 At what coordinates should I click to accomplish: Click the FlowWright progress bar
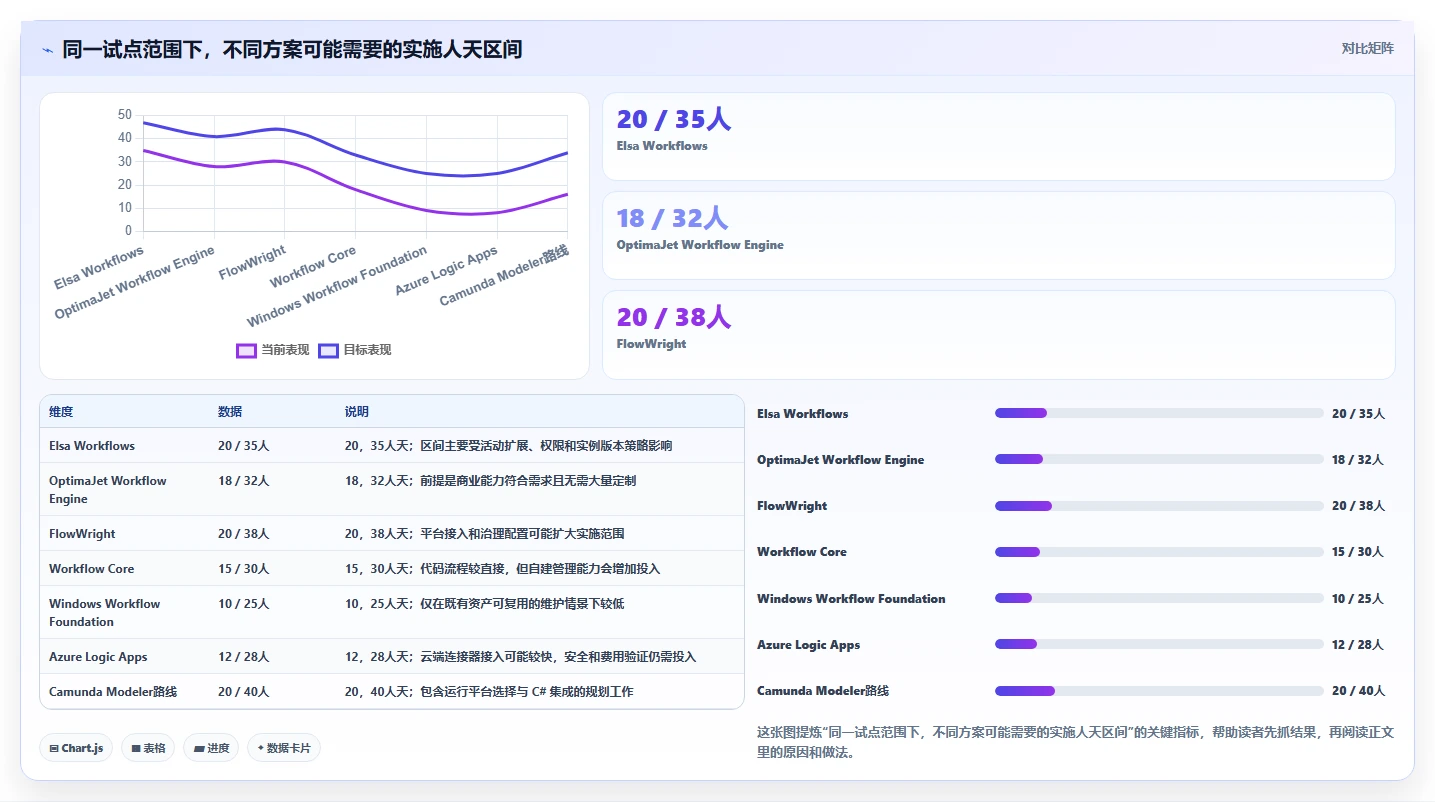pos(1159,506)
